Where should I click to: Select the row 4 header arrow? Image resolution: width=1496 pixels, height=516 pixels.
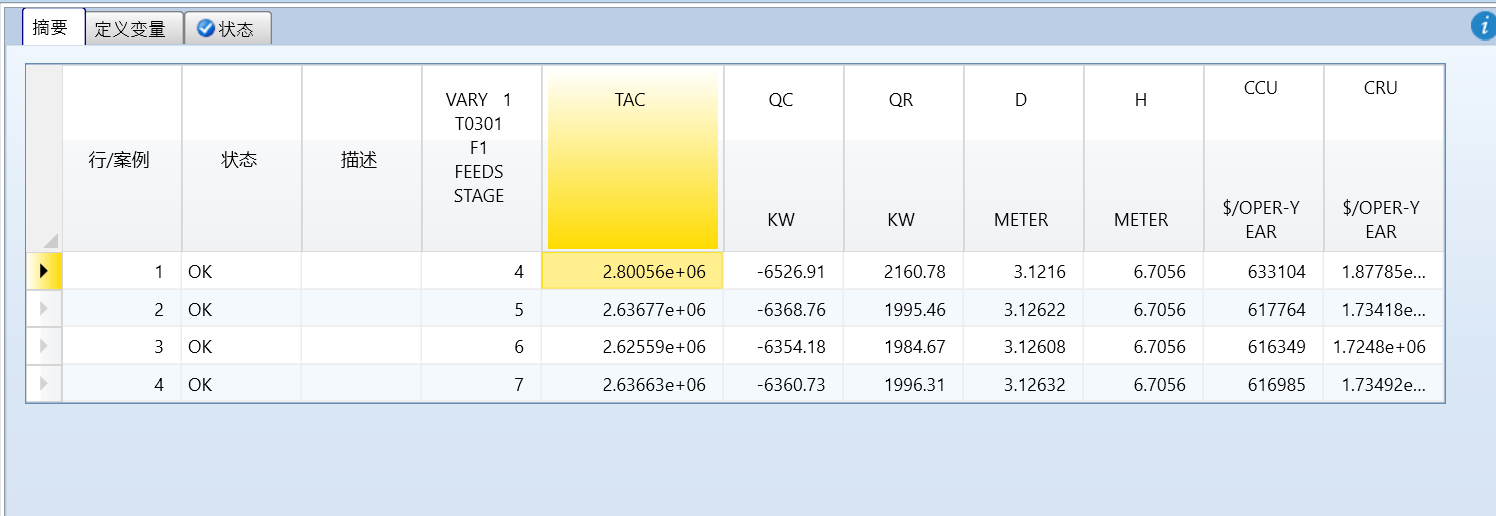44,383
